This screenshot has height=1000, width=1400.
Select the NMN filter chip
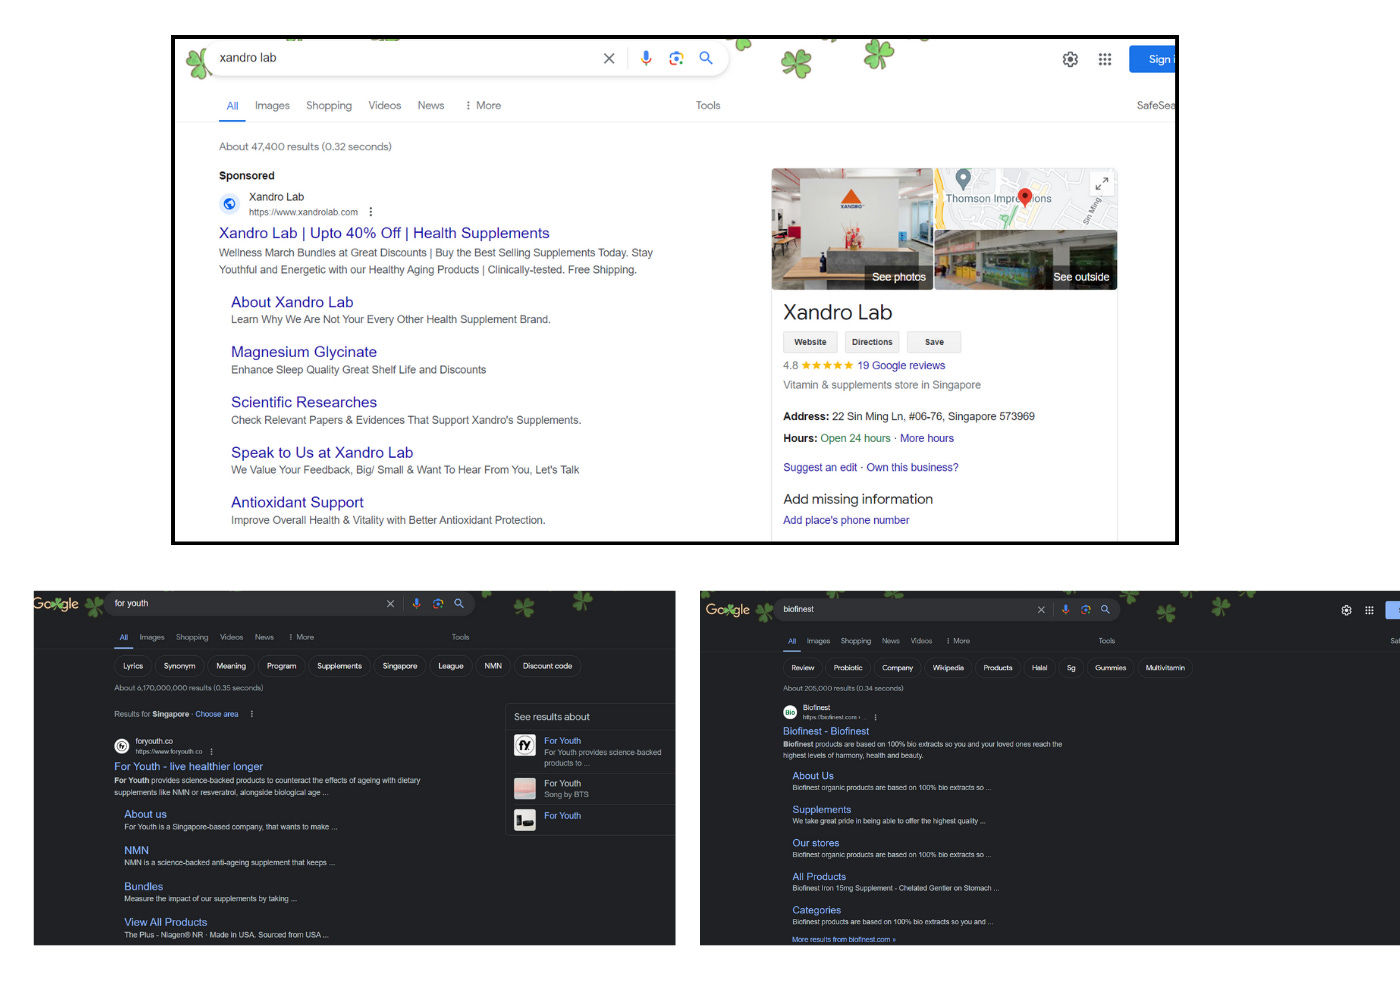(494, 666)
